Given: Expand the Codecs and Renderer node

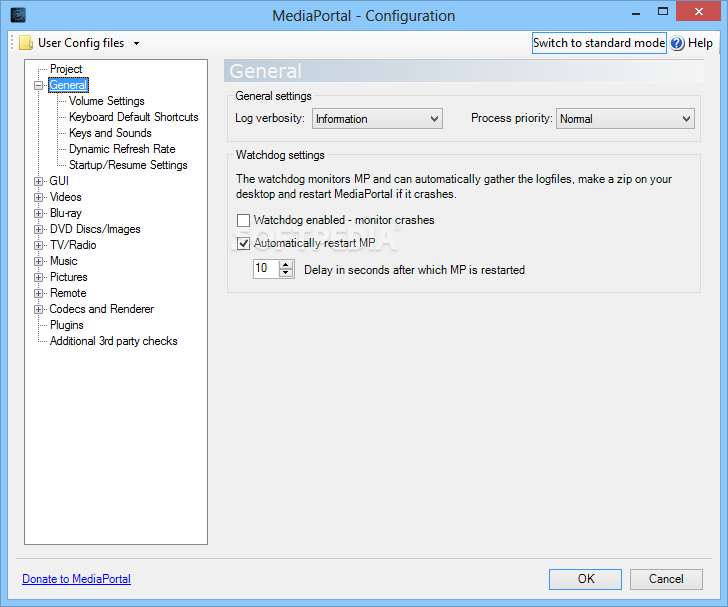Looking at the screenshot, I should point(39,309).
